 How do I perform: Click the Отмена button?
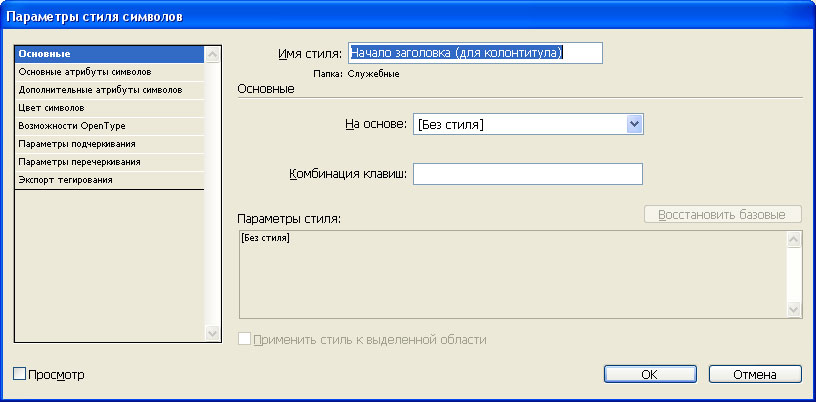pos(755,374)
